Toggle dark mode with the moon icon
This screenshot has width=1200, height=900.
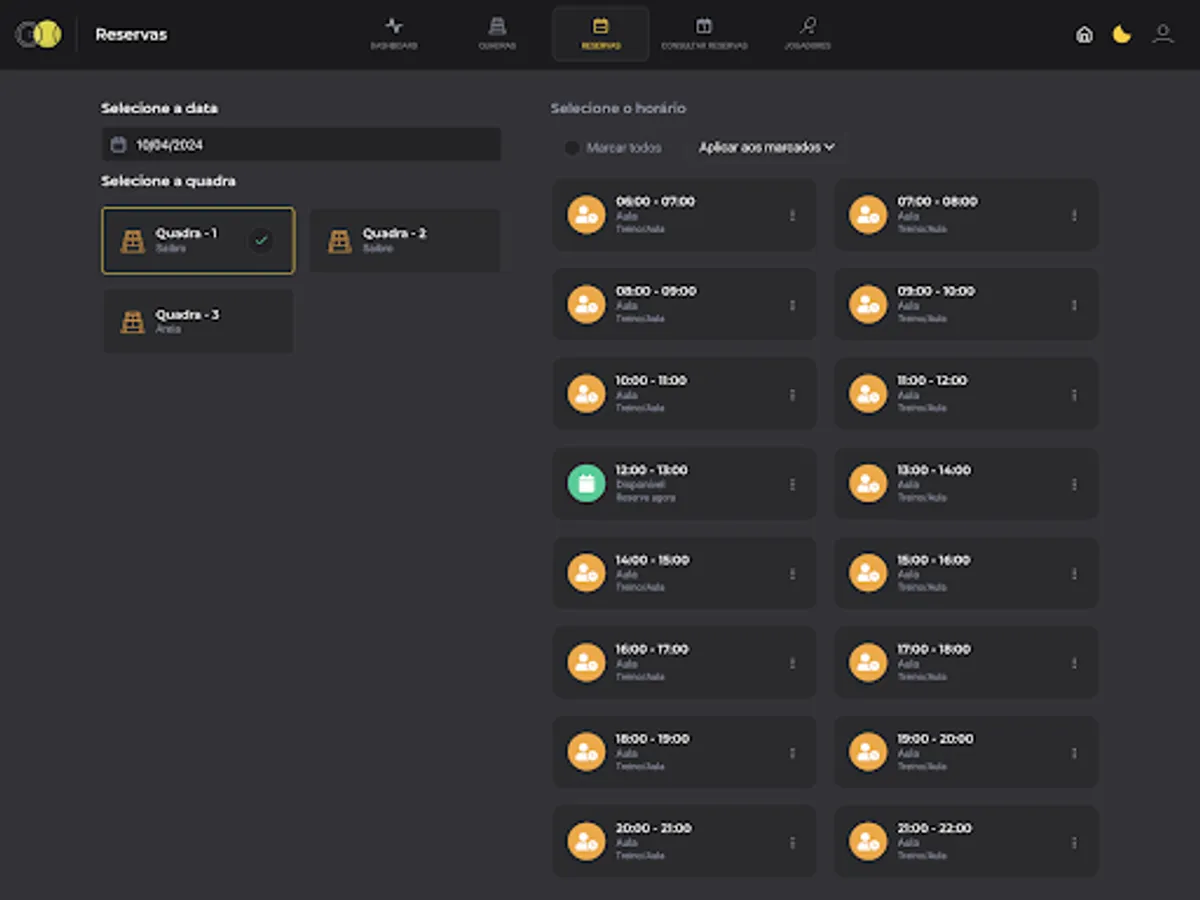(x=1122, y=34)
